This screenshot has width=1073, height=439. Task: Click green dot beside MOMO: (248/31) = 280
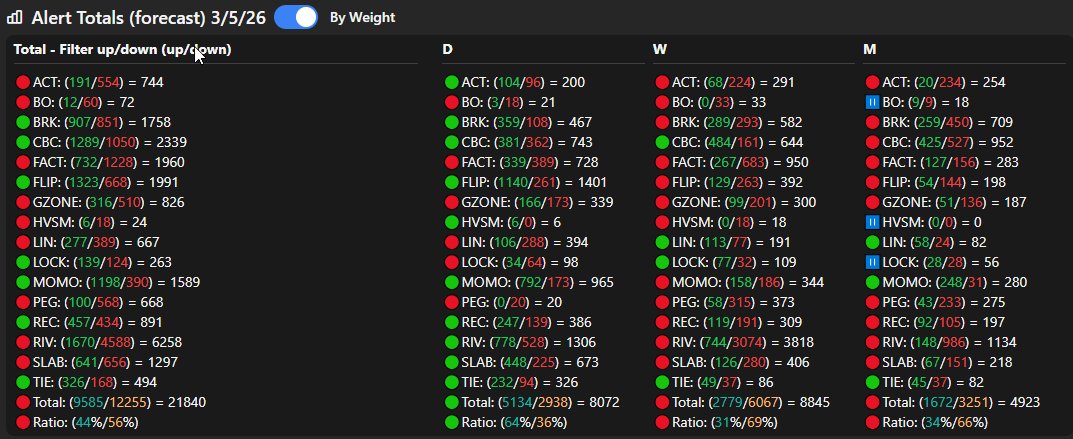pos(872,282)
